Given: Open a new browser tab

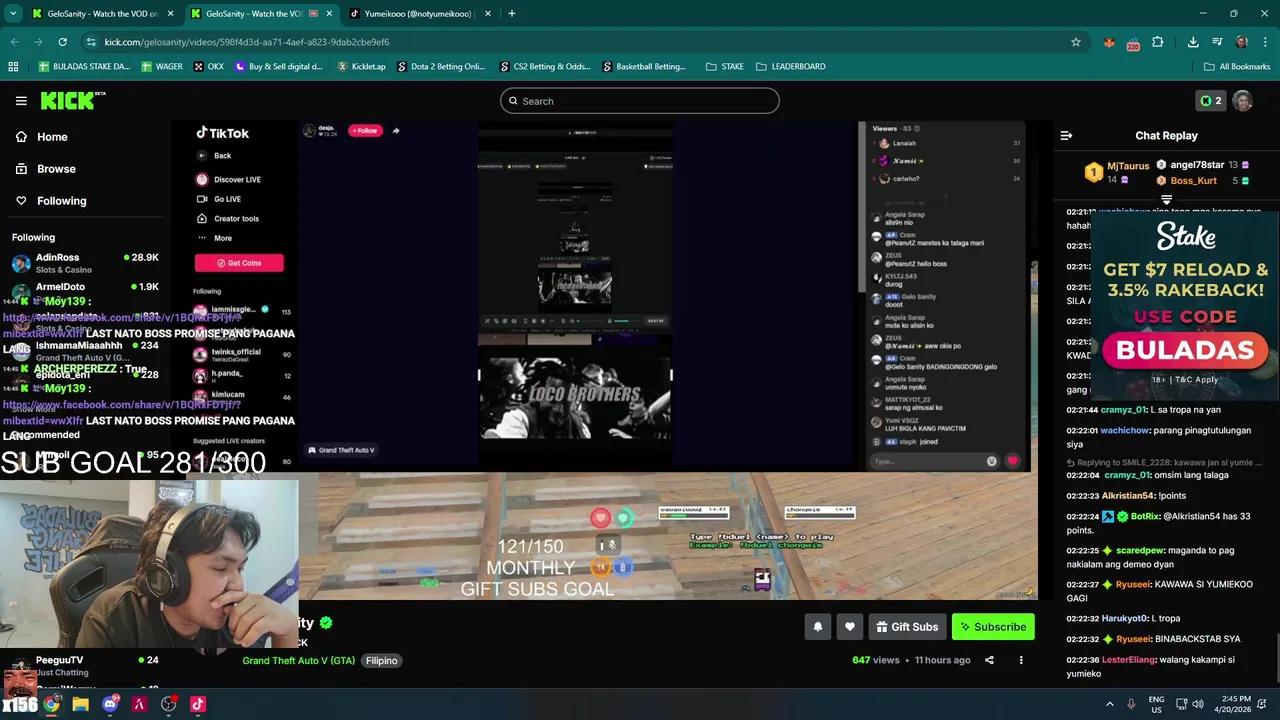Looking at the screenshot, I should pyautogui.click(x=512, y=14).
